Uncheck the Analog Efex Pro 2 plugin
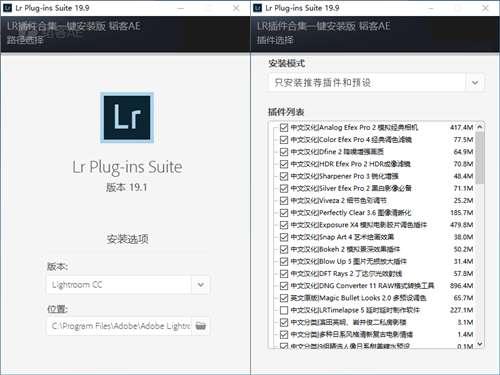The width and height of the screenshot is (500, 375). [284, 127]
